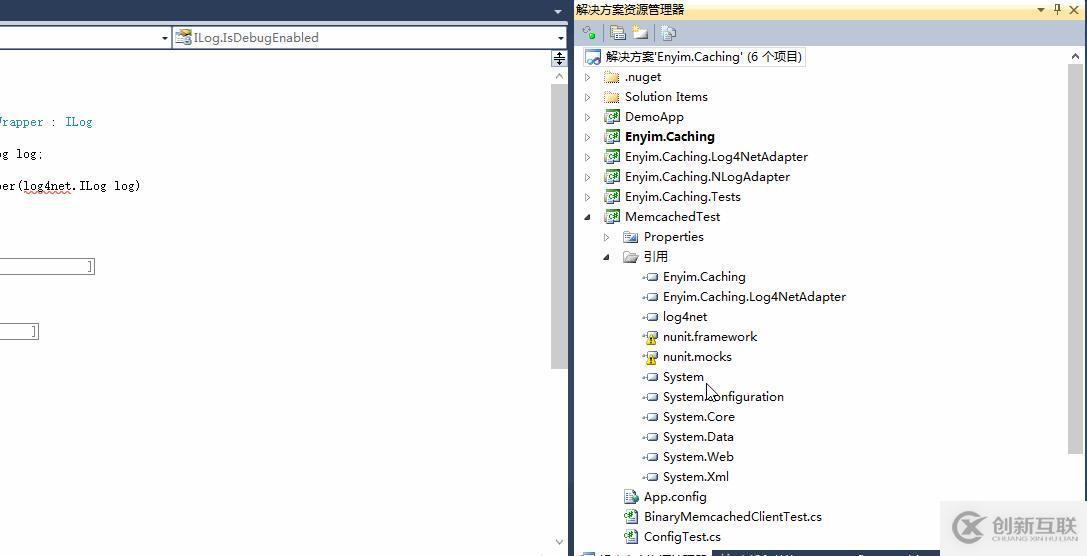Toggle auto-hide pin of Solution Explorer panel

click(1057, 9)
